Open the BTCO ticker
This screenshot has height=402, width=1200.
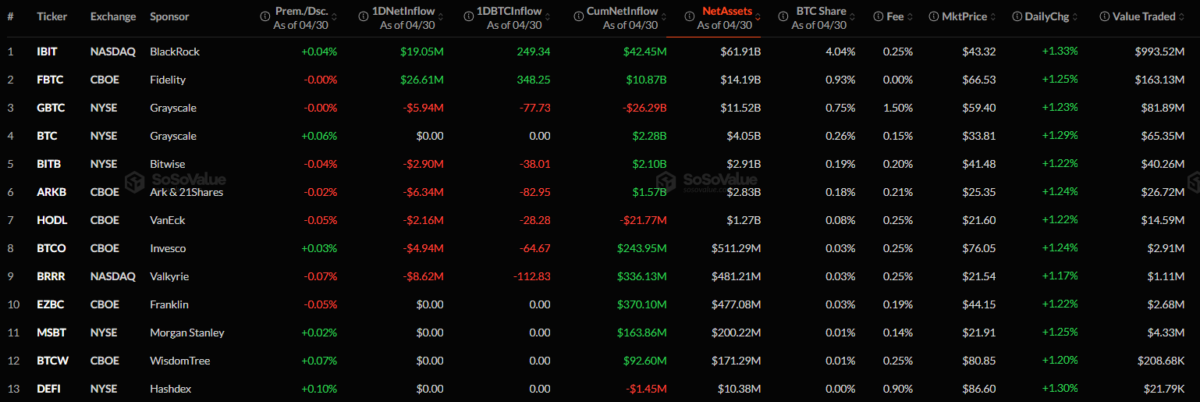pos(50,247)
